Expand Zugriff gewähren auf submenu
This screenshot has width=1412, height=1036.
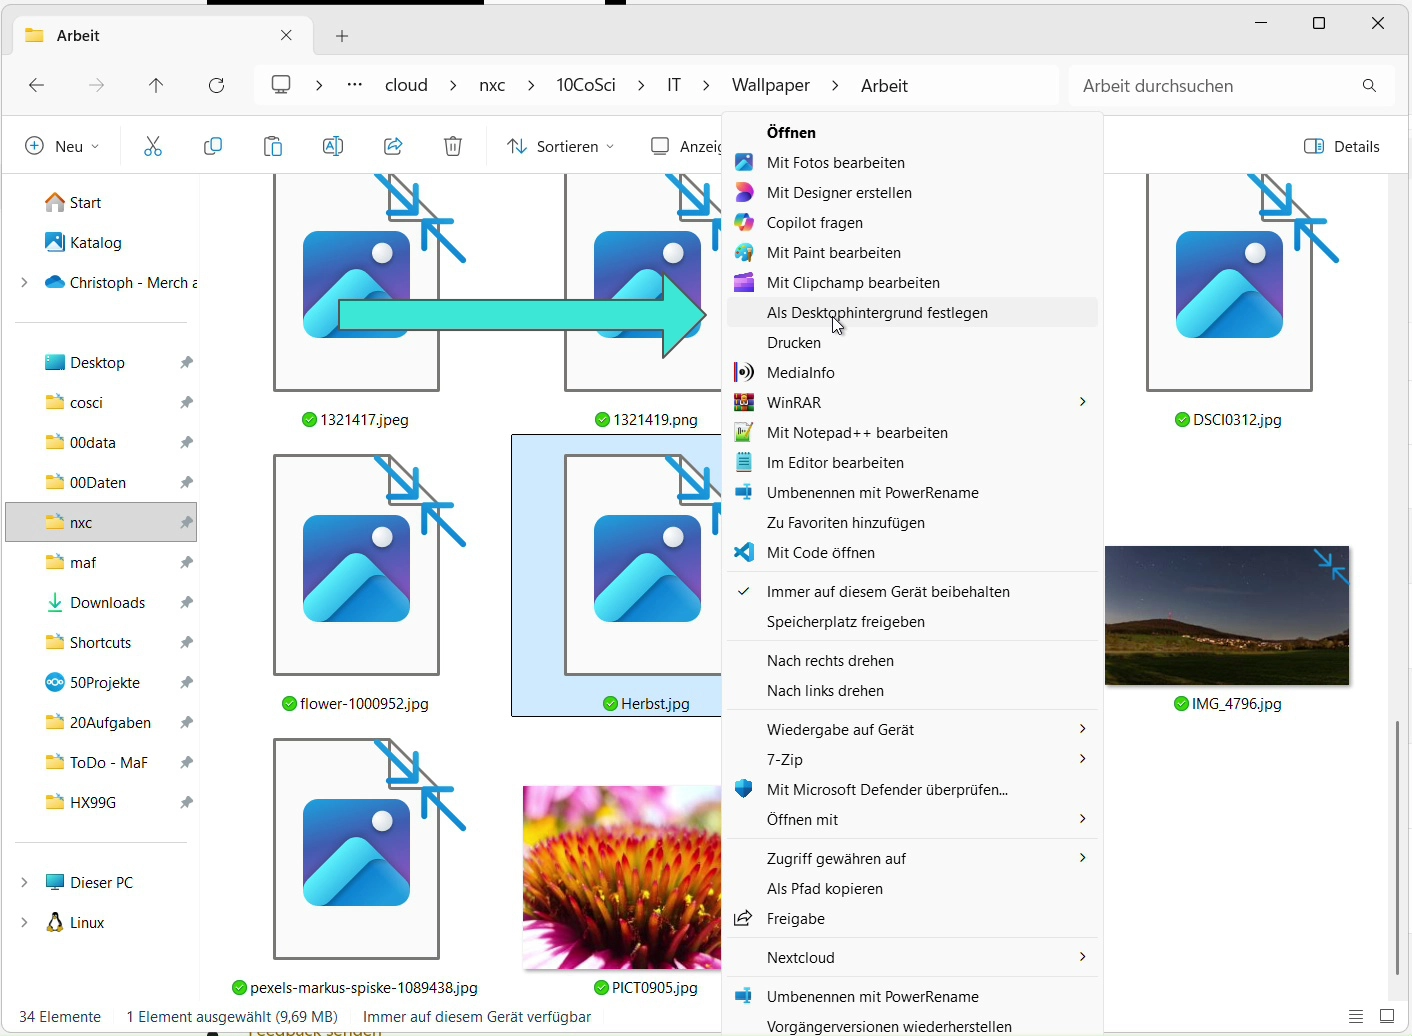[1082, 858]
